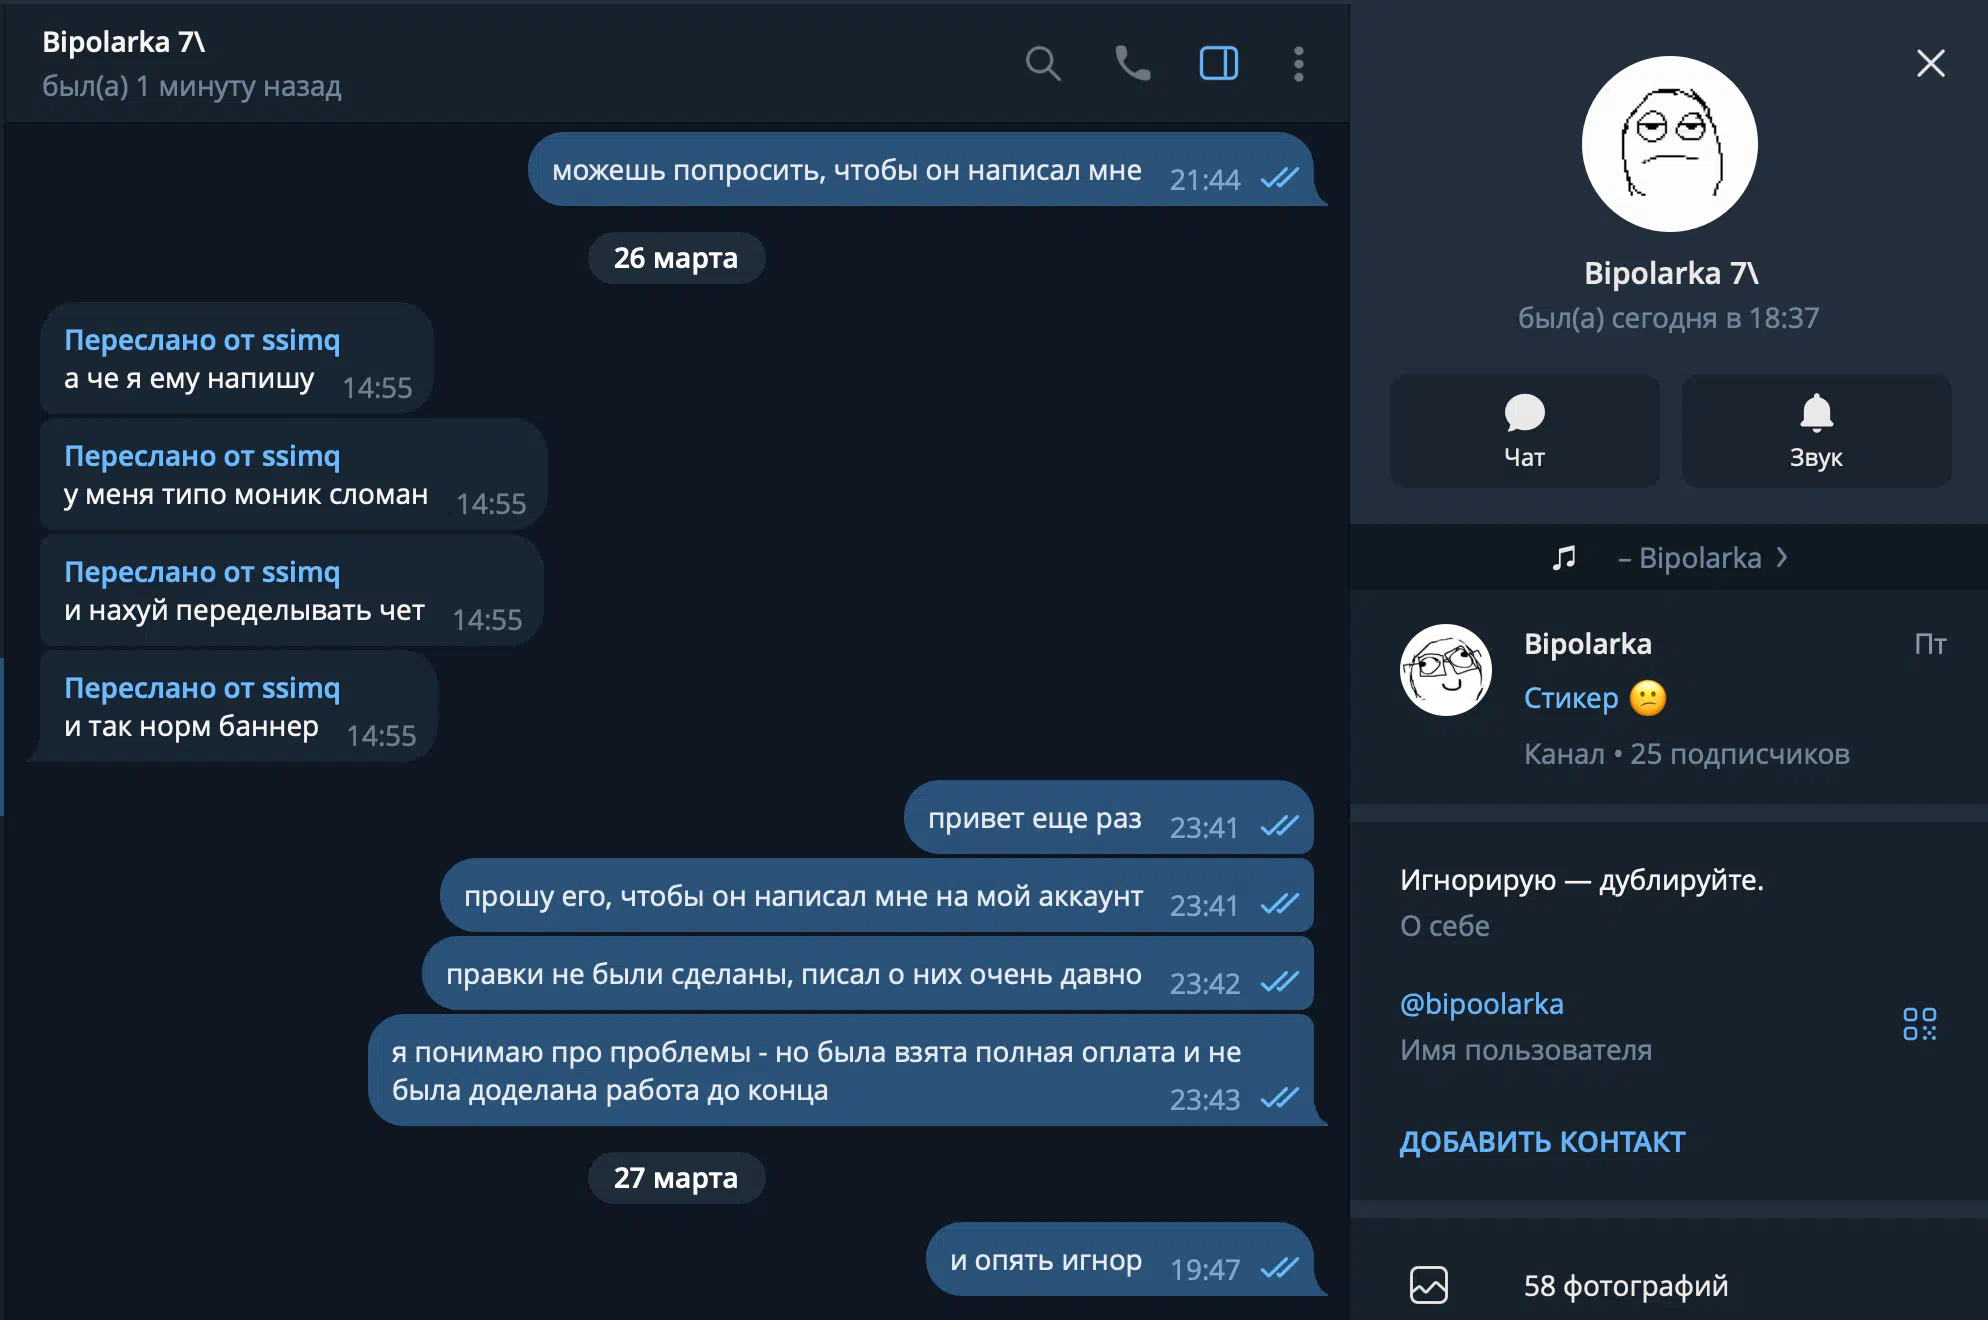Jump to the 26 марта date badge
This screenshot has height=1320, width=1988.
[676, 258]
